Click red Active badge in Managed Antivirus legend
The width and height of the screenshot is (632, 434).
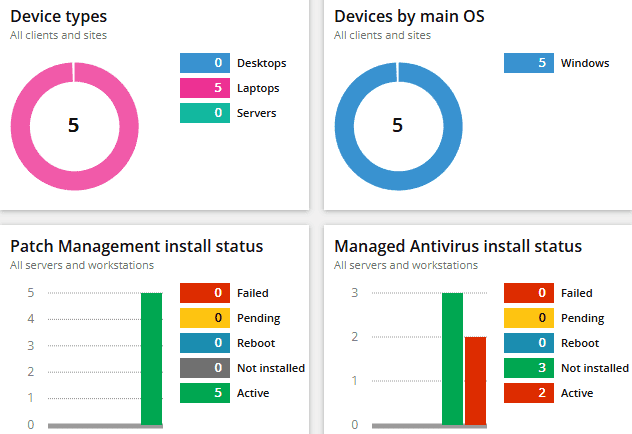529,393
